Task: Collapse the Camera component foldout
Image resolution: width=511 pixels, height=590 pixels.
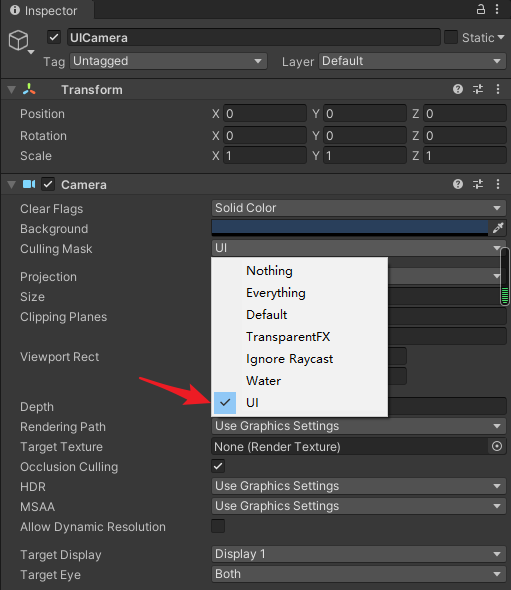Action: point(12,184)
